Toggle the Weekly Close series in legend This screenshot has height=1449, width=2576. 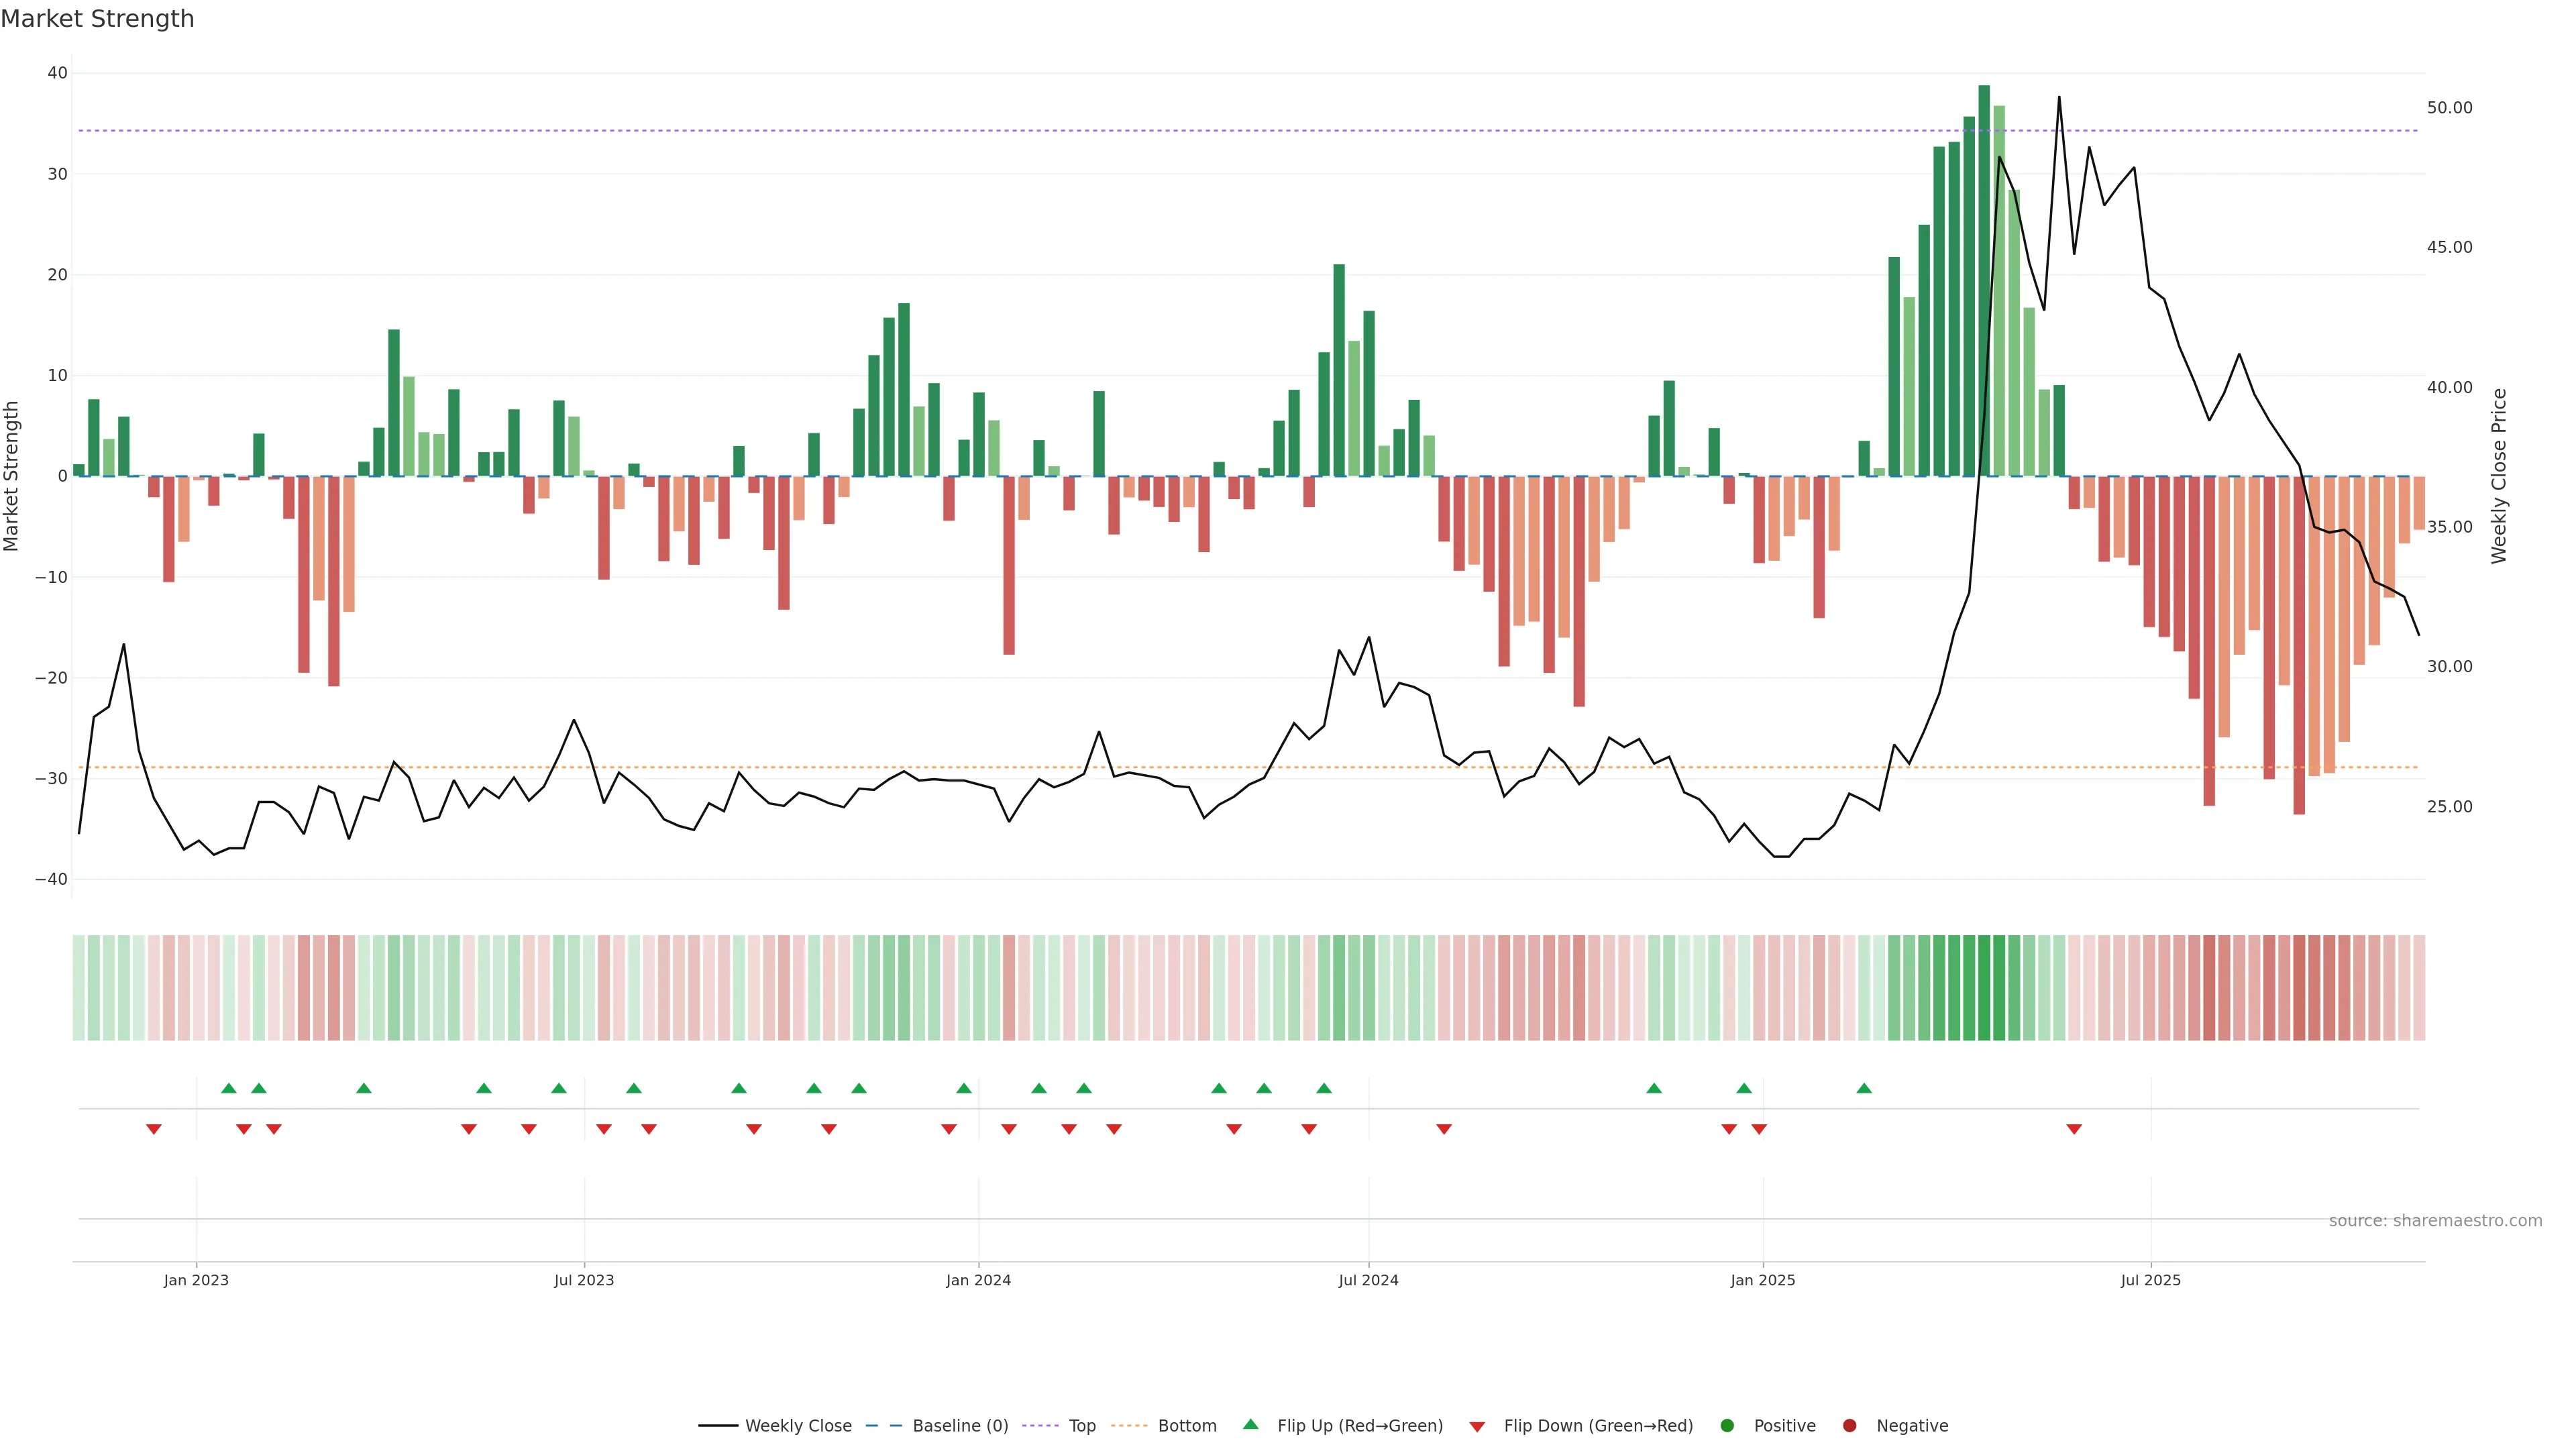798,1426
